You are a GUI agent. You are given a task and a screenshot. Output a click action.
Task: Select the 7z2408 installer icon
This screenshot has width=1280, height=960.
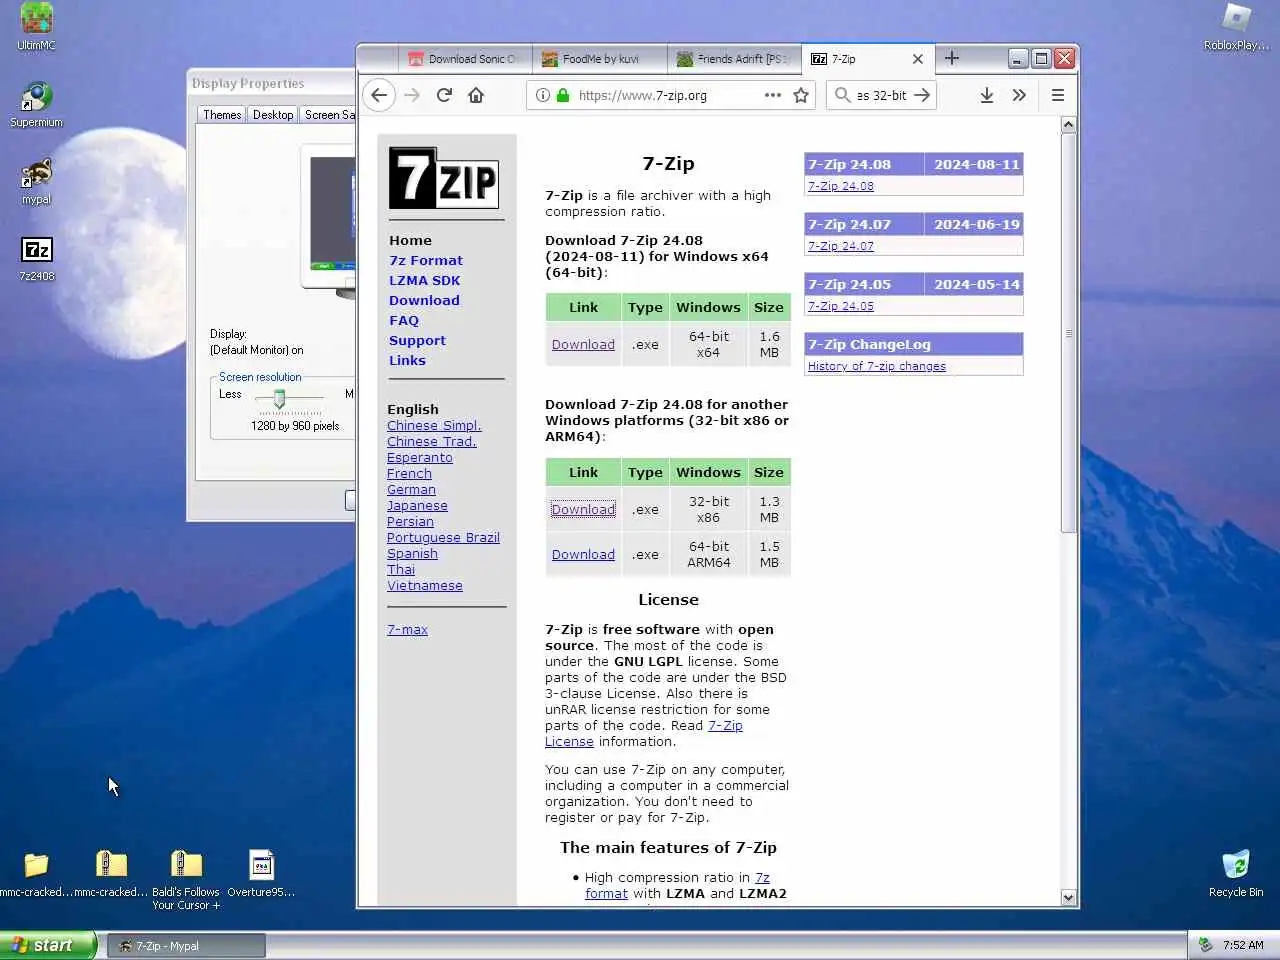pyautogui.click(x=36, y=258)
